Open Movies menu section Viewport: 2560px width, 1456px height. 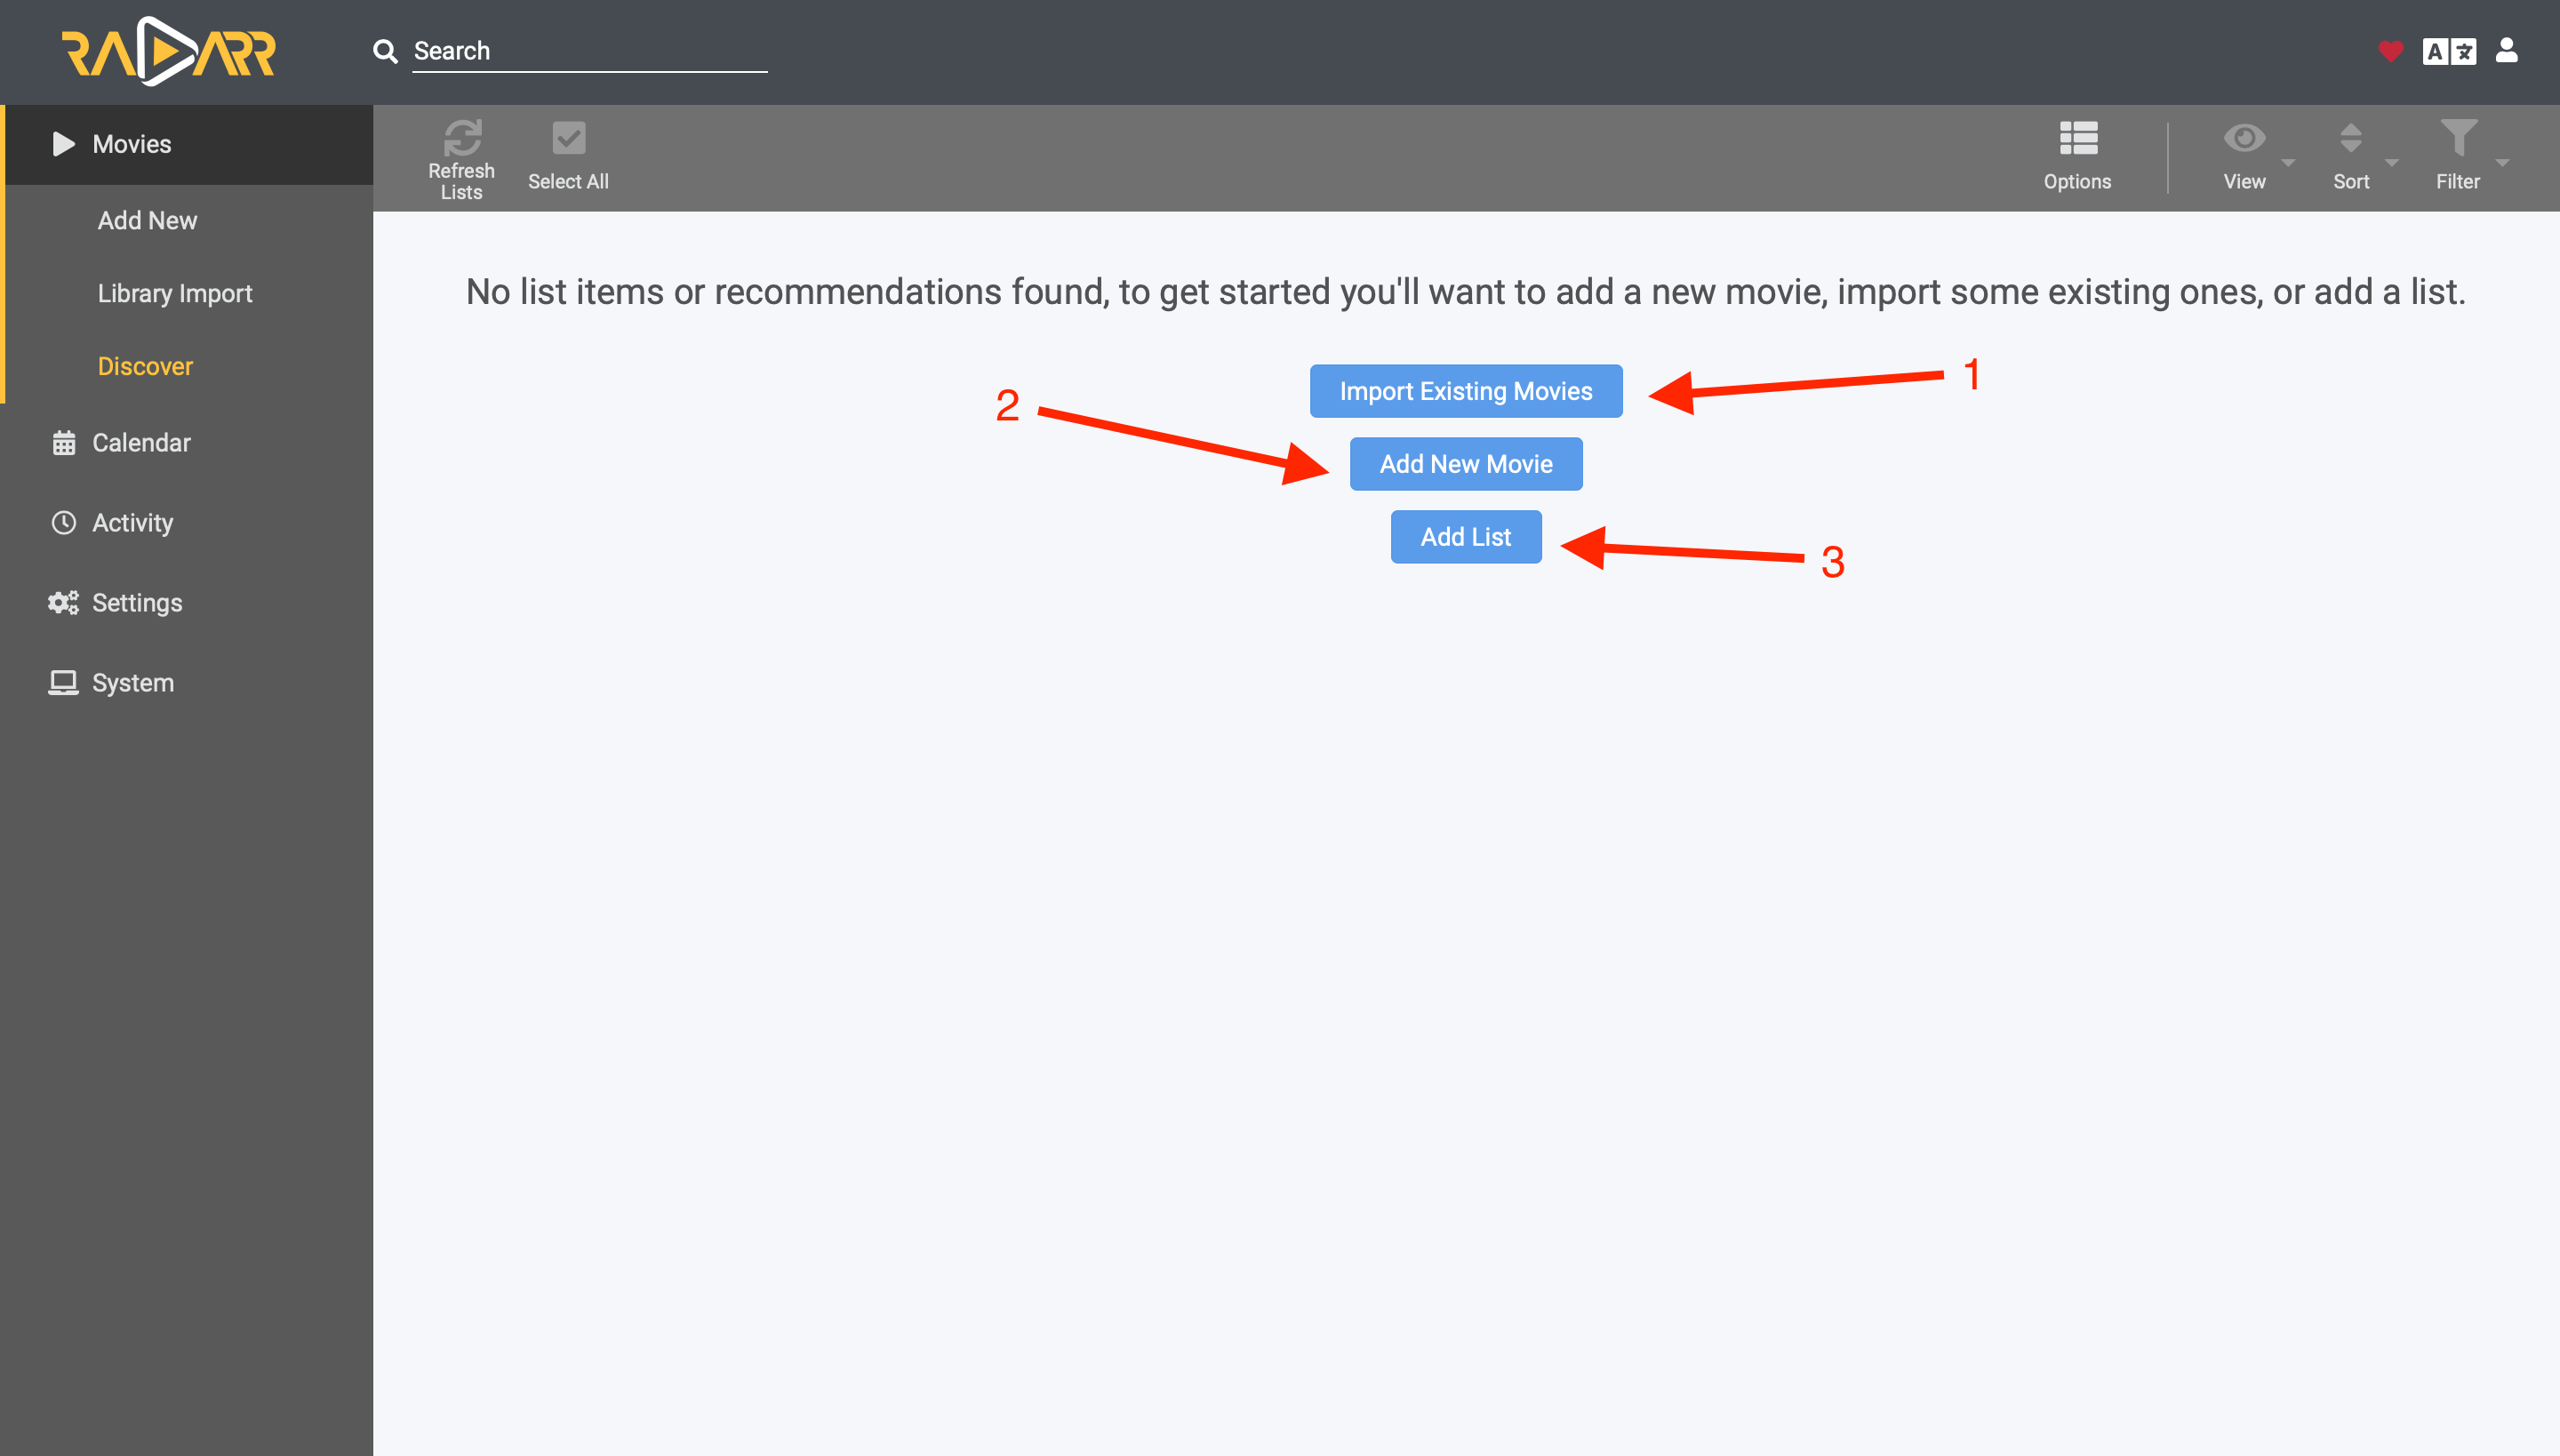(x=187, y=144)
